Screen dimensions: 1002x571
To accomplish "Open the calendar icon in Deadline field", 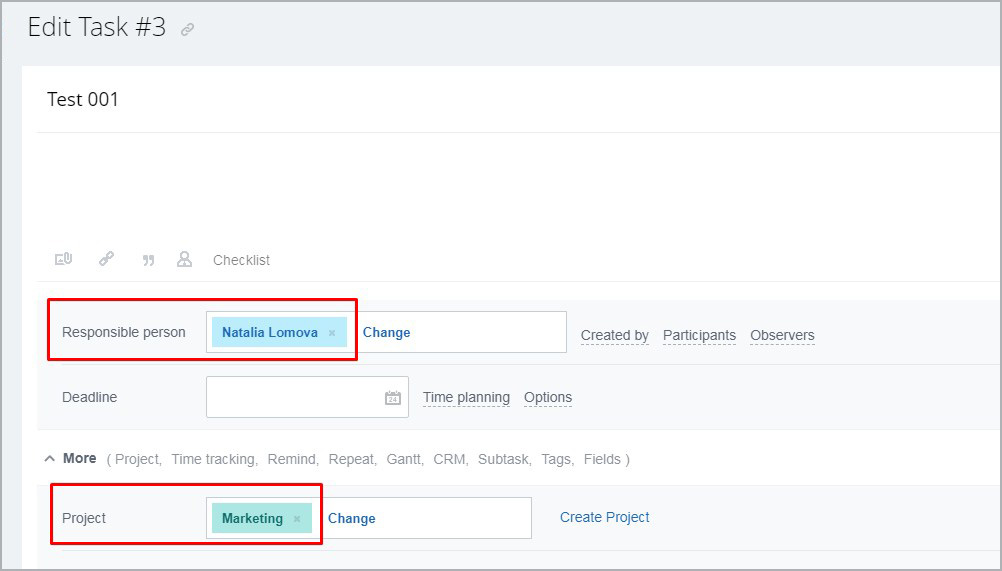I will 393,398.
